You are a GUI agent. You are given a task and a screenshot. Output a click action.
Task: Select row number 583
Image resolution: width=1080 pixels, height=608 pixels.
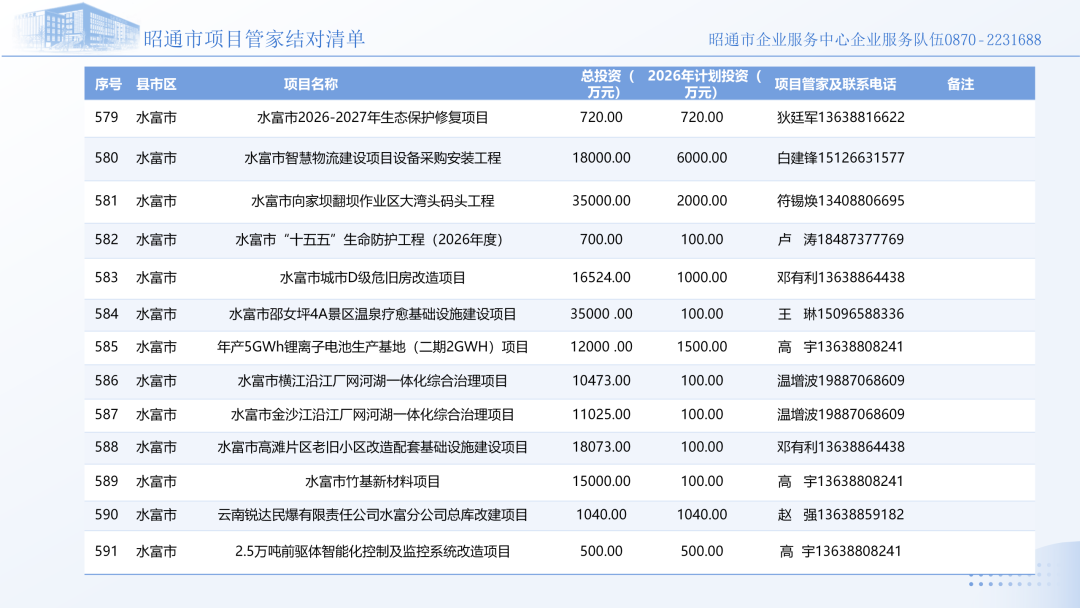(x=107, y=277)
